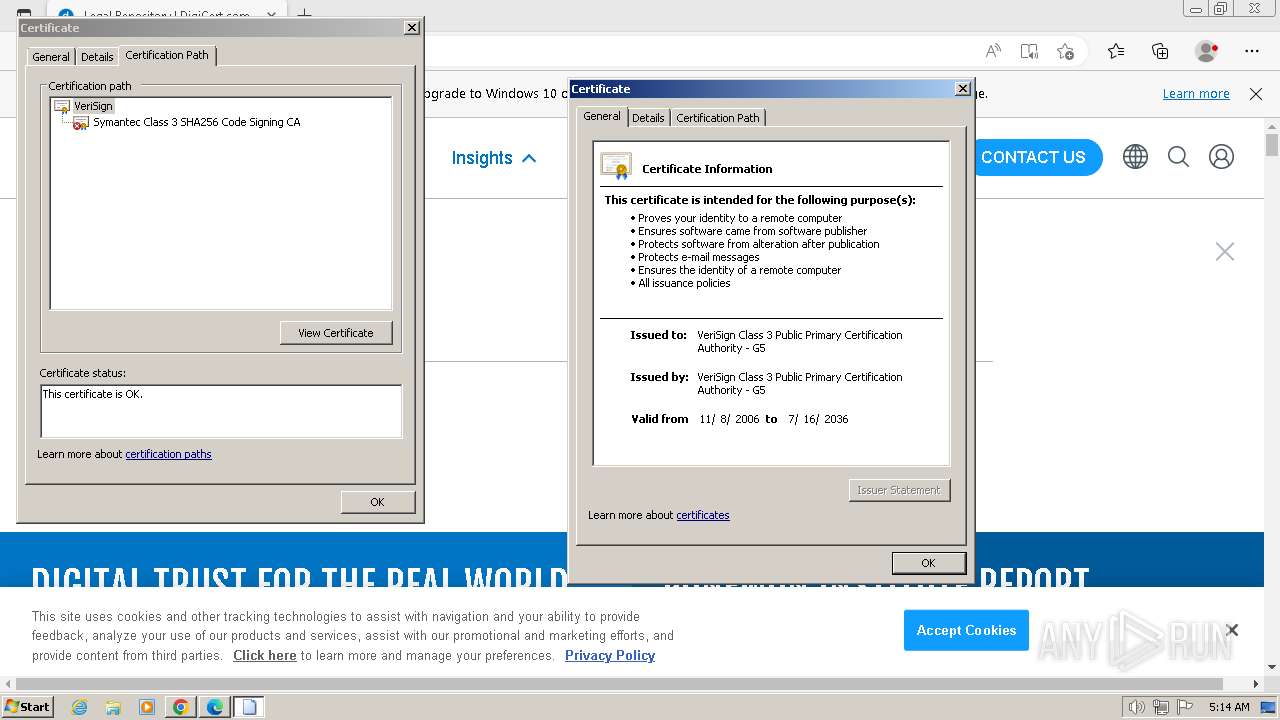Screen dimensions: 1280x720
Task: Select the 'Issued to' VeriSign authority text
Action: 800,341
